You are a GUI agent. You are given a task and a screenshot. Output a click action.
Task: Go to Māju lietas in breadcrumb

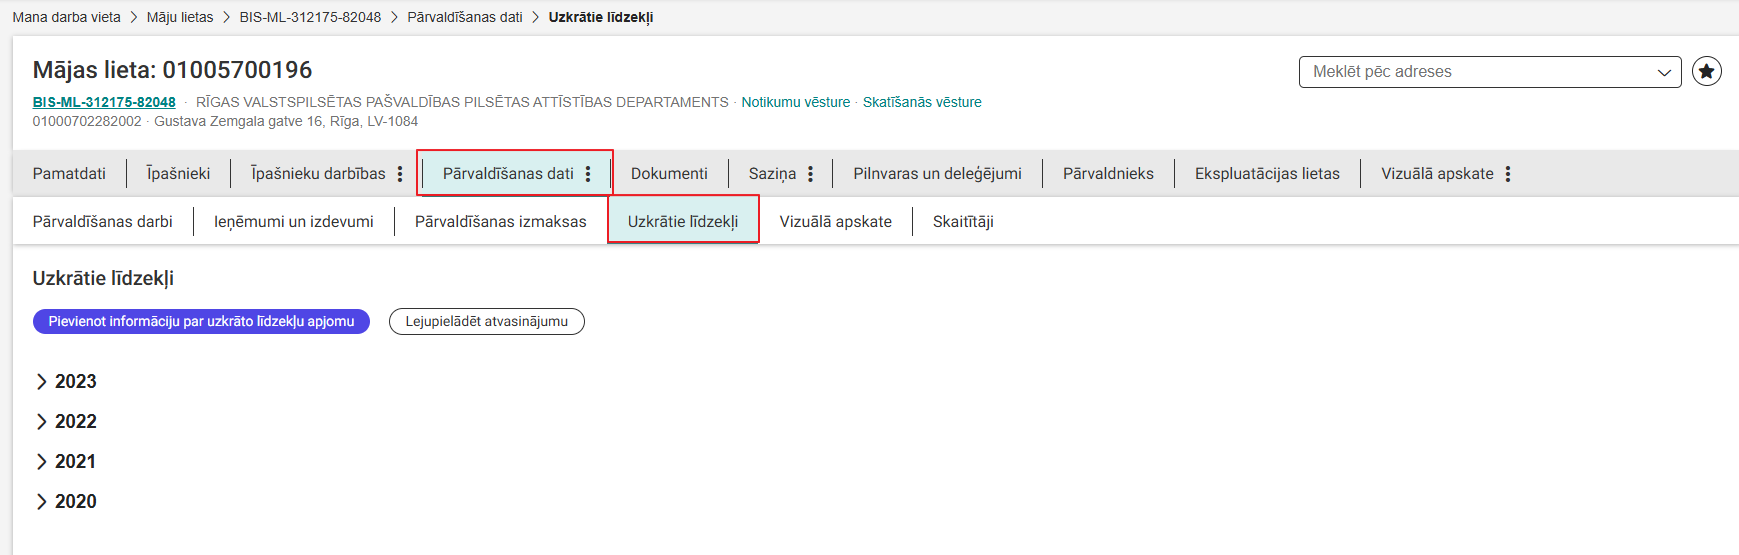[x=180, y=17]
